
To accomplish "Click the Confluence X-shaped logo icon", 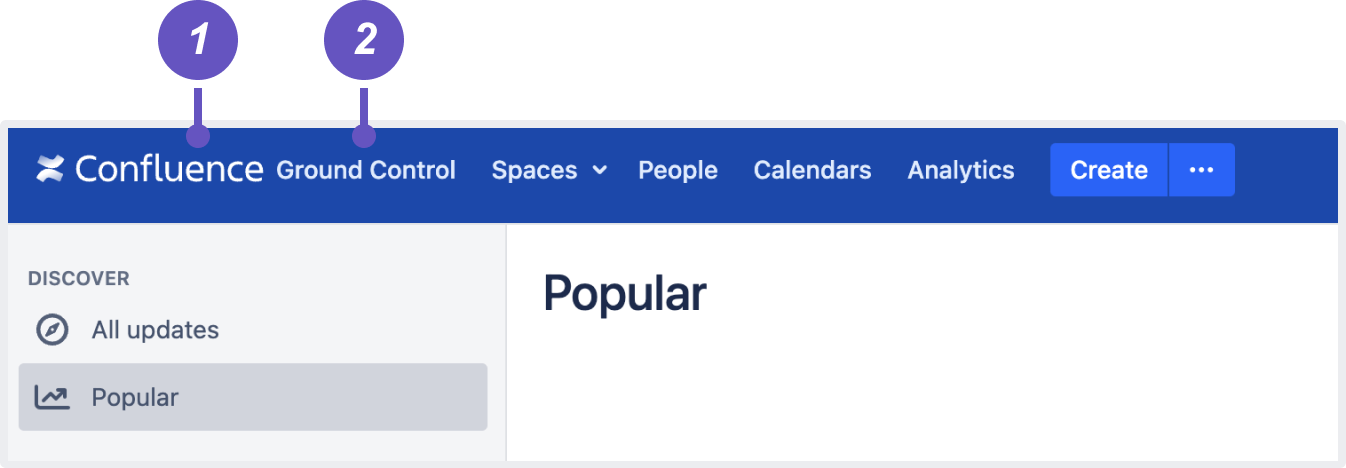I will point(50,169).
